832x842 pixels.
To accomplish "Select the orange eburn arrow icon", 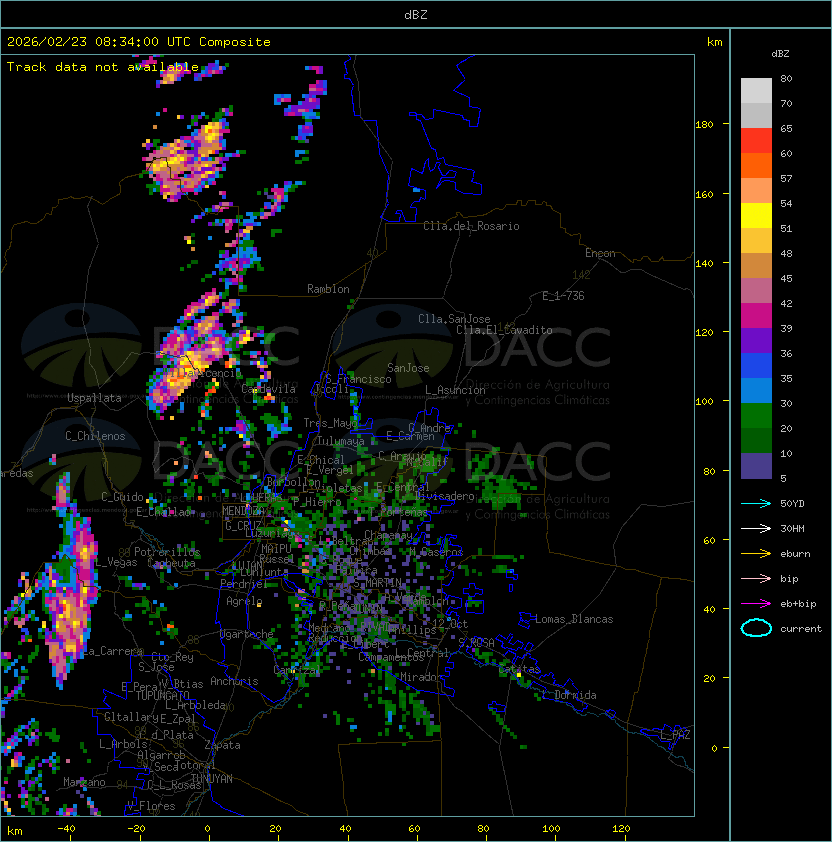I will click(x=756, y=553).
